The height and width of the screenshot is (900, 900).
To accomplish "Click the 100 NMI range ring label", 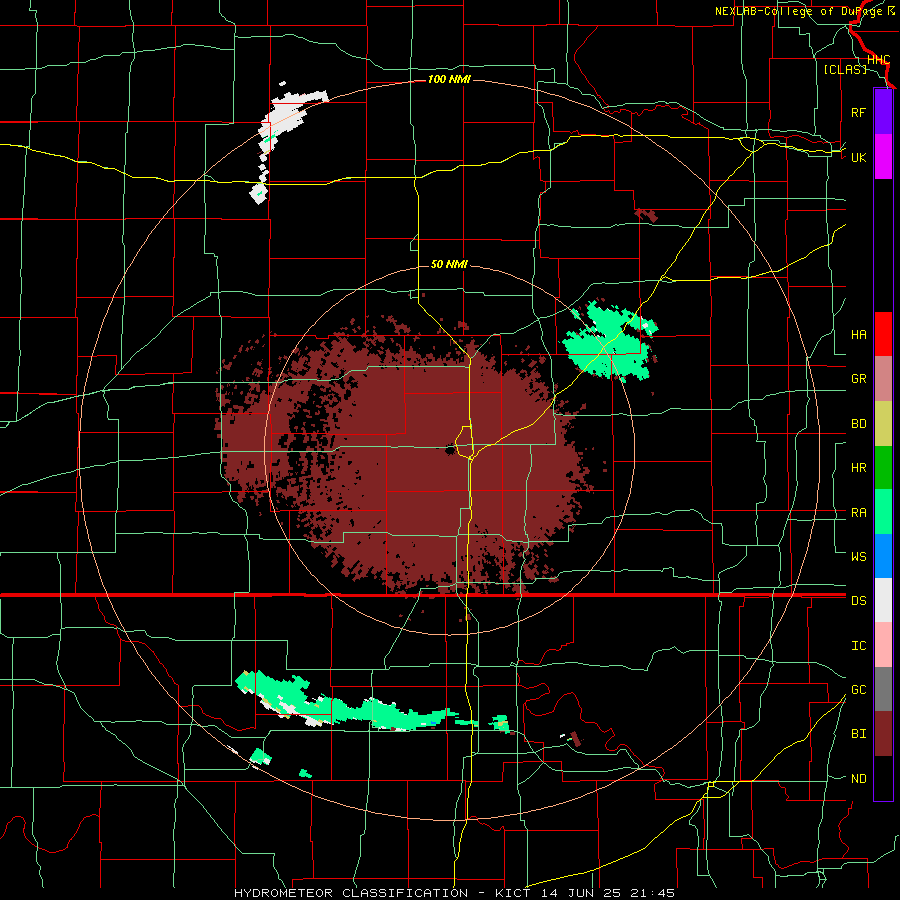I will 449,79.
